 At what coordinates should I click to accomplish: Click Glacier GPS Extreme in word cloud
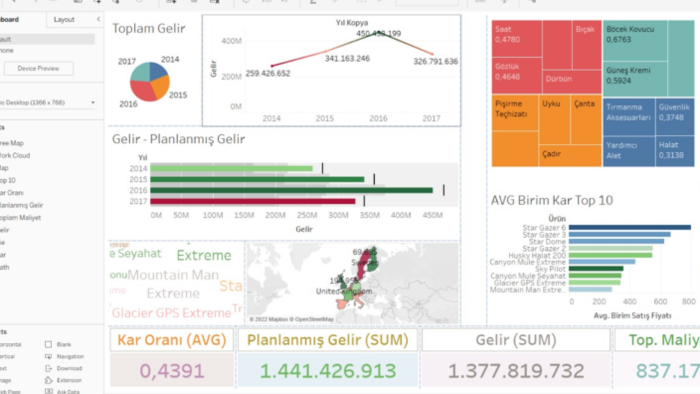coord(171,313)
